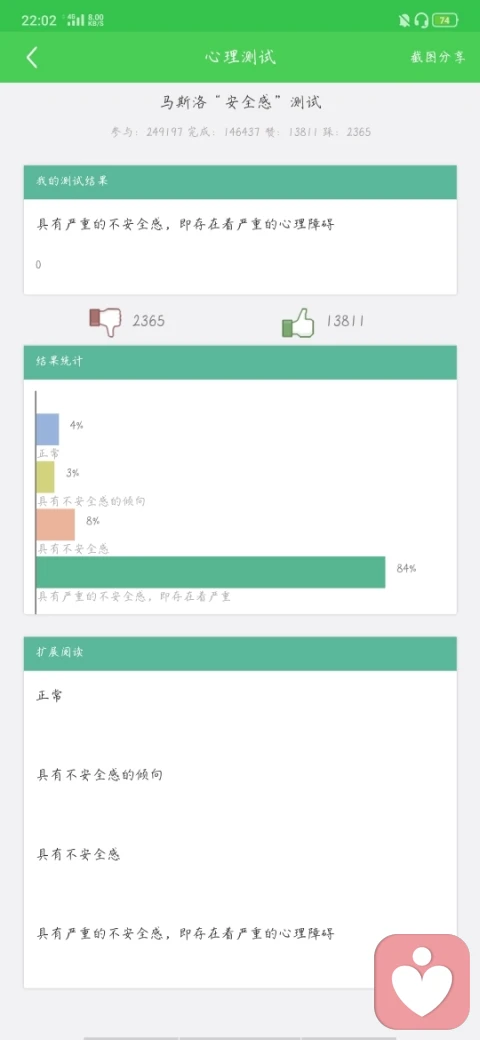
Task: Click the 马斯洛 安全感 测试 title
Action: tap(241, 103)
